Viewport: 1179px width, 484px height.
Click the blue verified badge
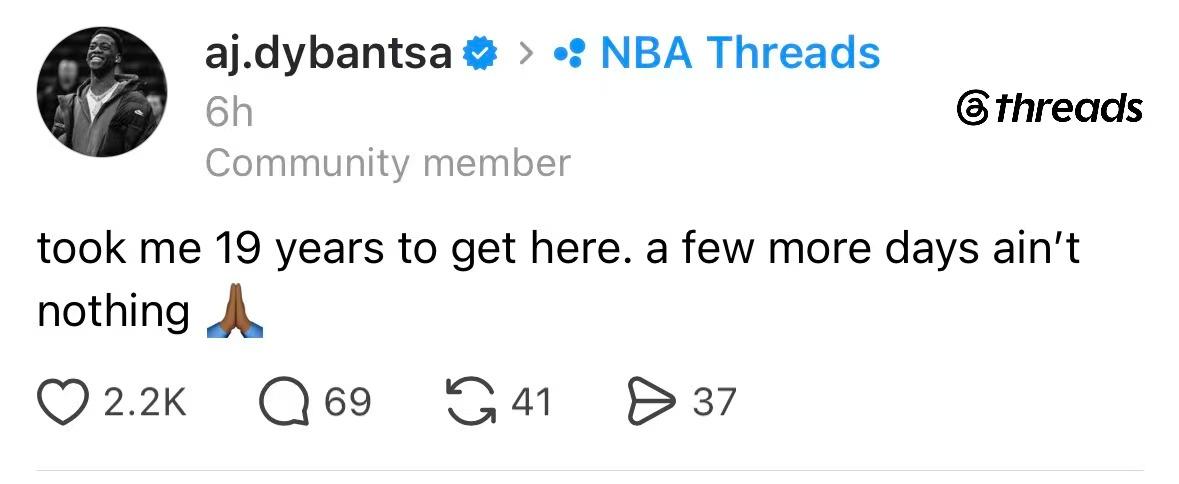[480, 53]
